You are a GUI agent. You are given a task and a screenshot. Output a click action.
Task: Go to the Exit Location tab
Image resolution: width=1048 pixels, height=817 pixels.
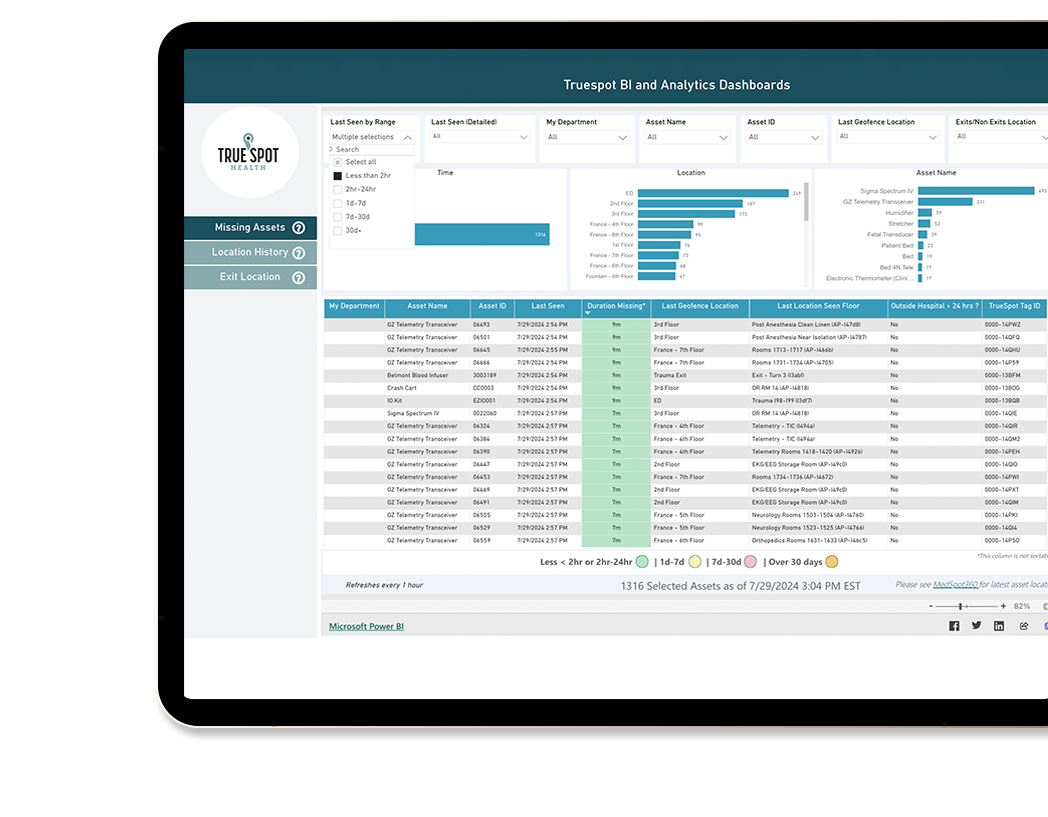[250, 277]
